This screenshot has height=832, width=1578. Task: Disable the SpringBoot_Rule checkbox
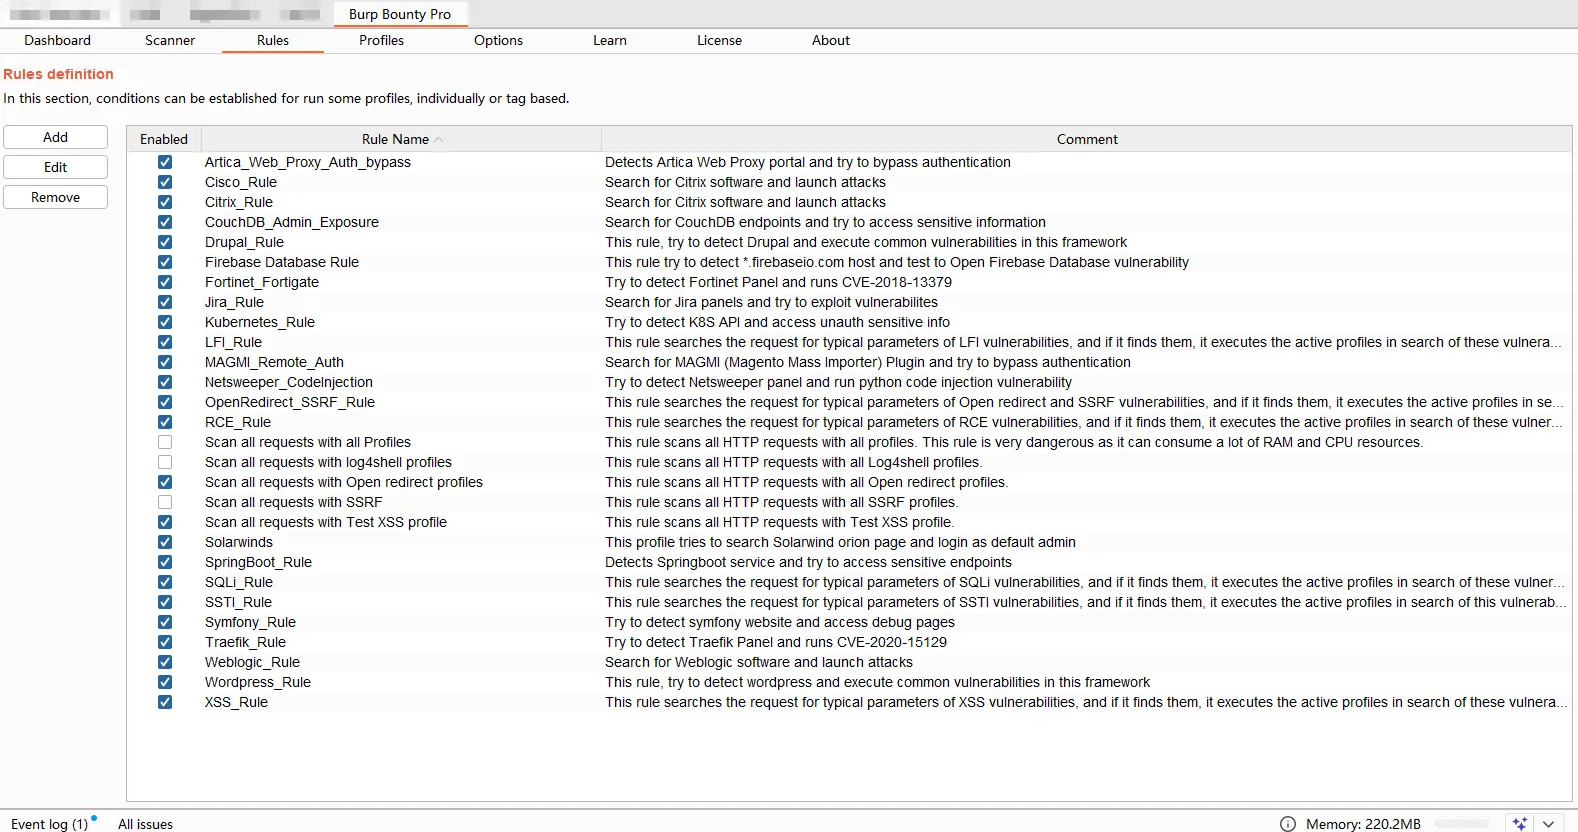(165, 562)
